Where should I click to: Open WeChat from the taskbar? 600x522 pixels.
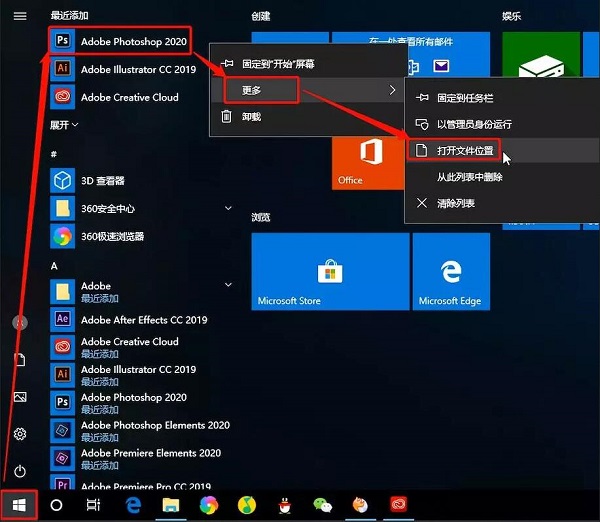[x=322, y=505]
